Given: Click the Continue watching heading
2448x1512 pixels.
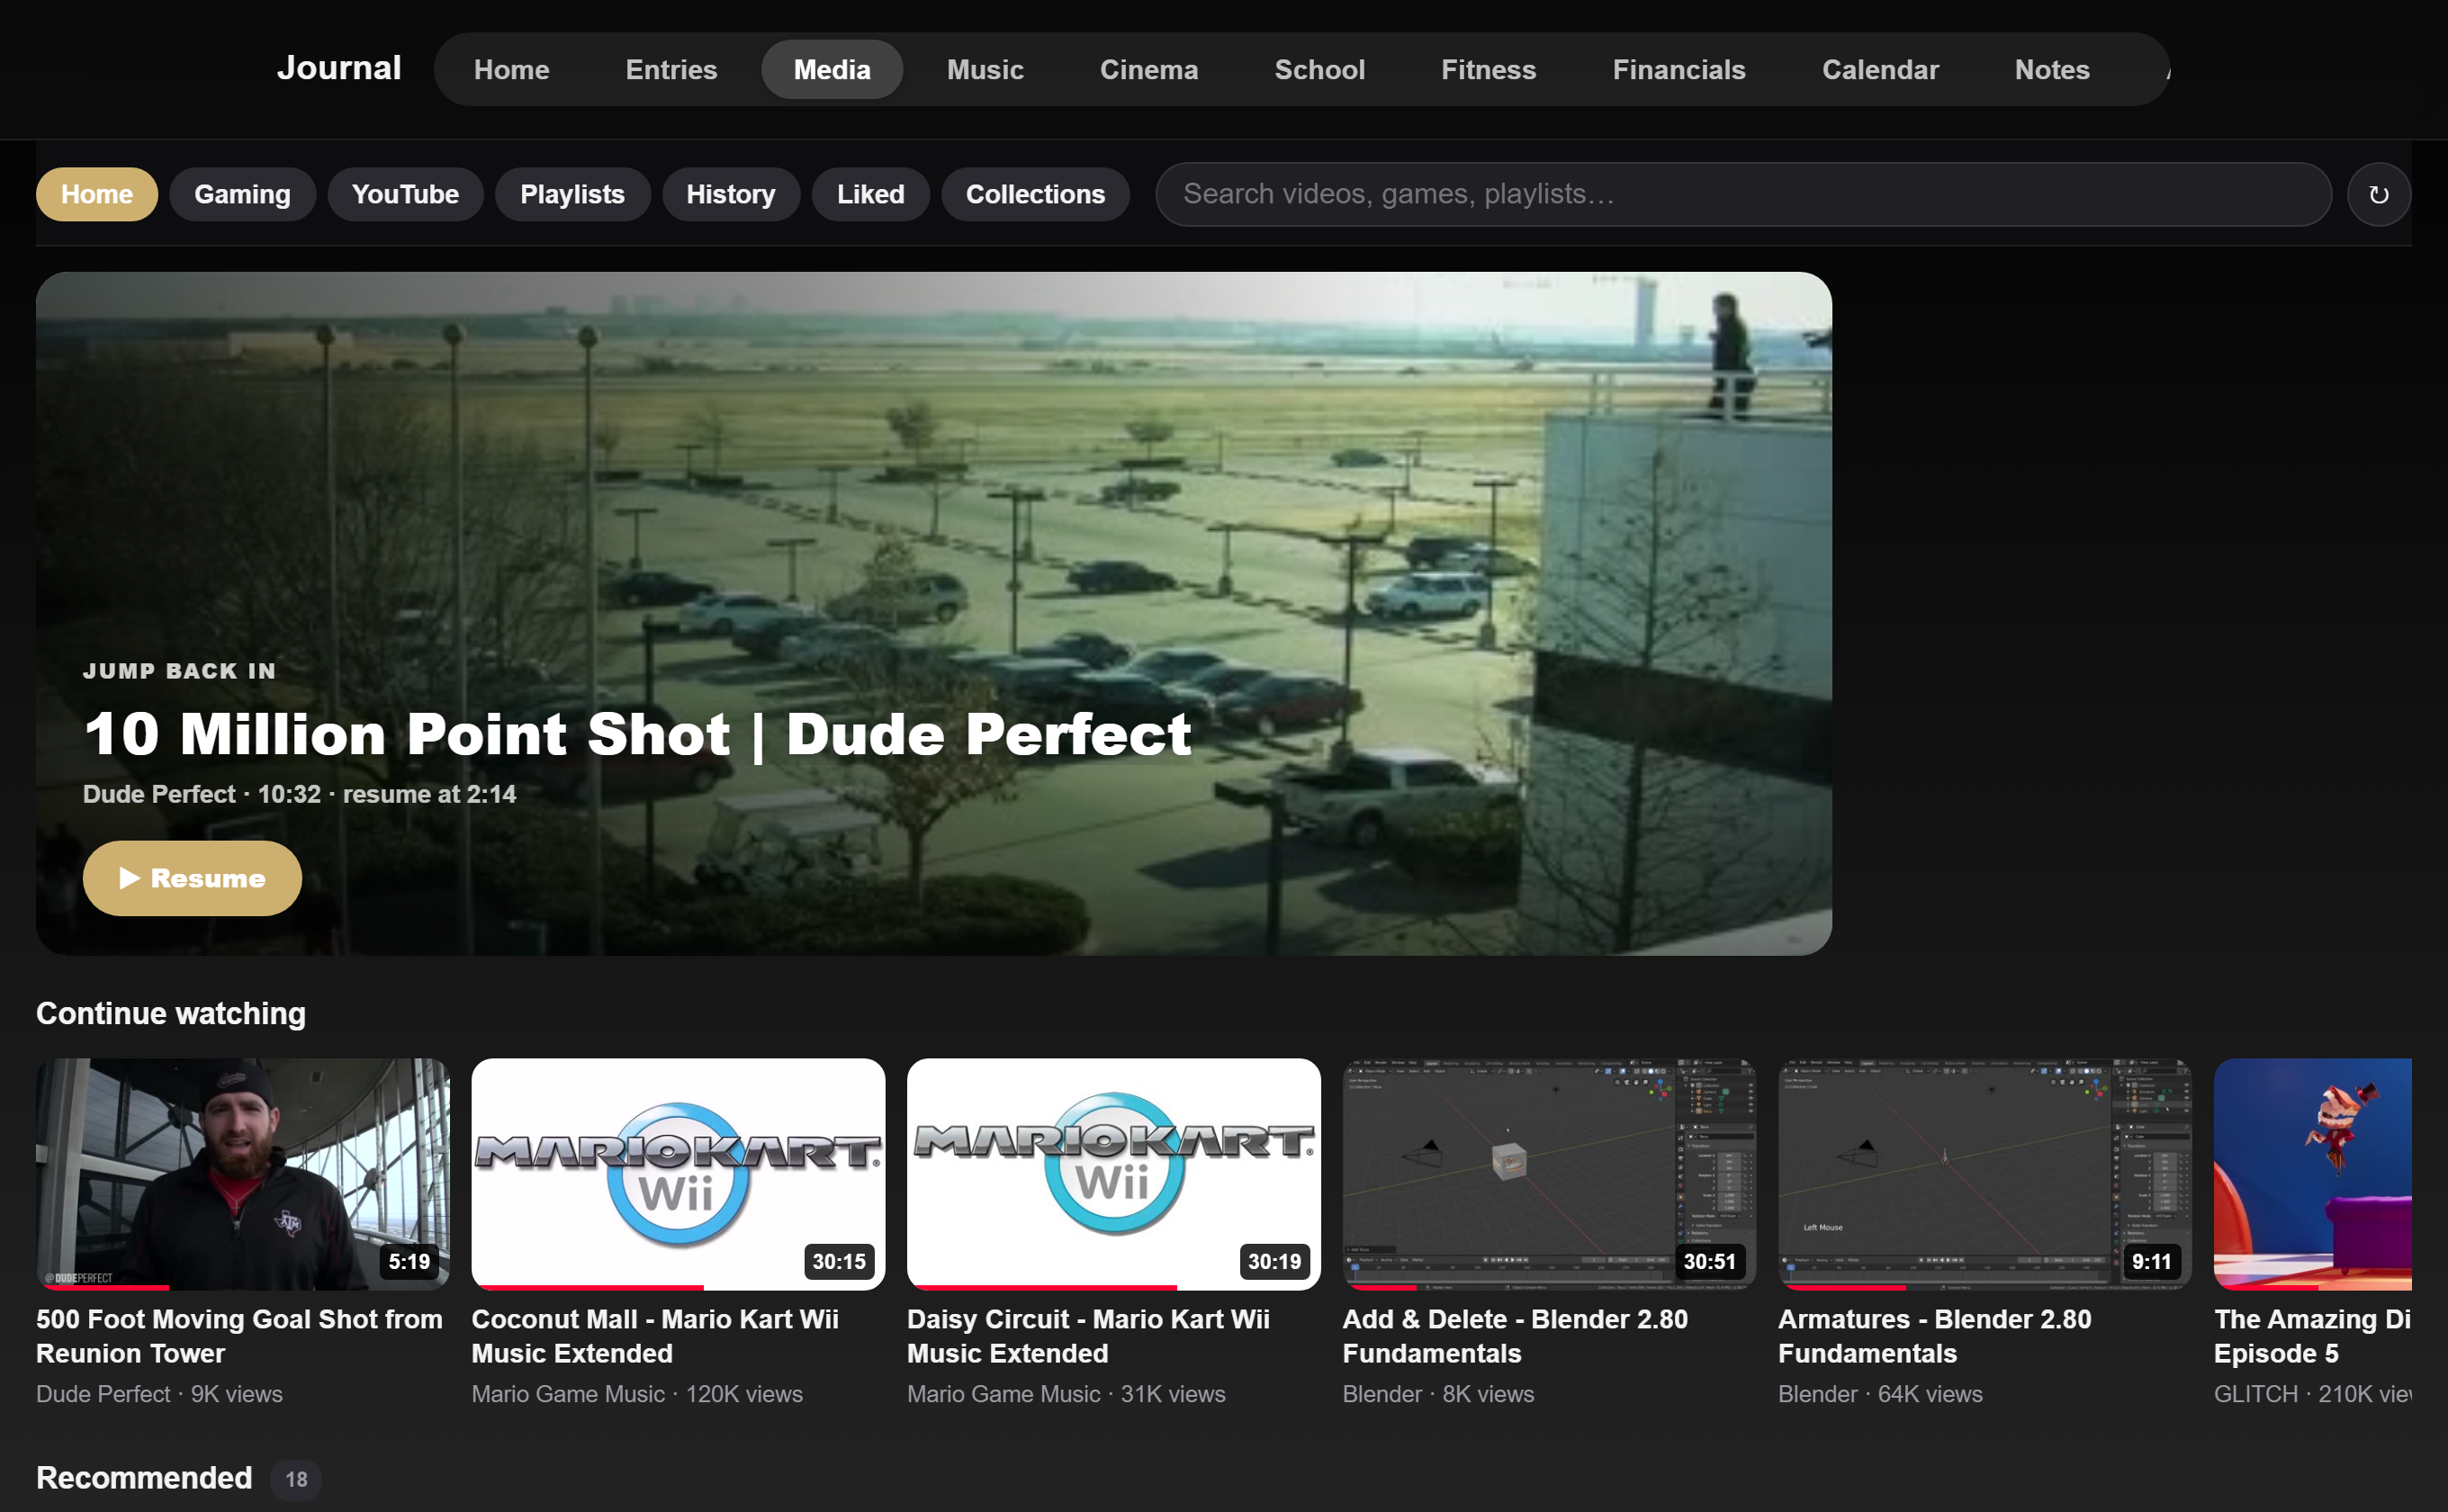Looking at the screenshot, I should point(171,1013).
